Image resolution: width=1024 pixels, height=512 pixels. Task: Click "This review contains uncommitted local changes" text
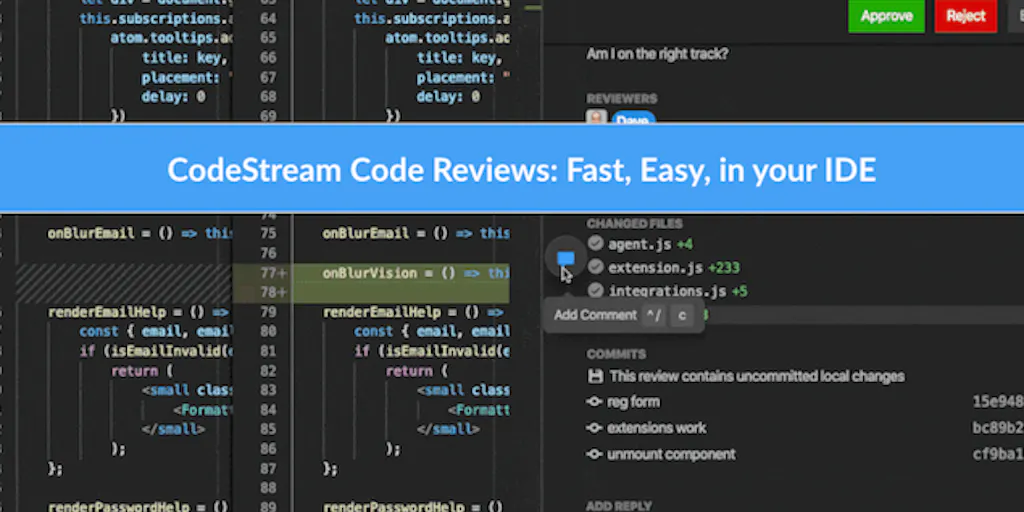tap(757, 376)
